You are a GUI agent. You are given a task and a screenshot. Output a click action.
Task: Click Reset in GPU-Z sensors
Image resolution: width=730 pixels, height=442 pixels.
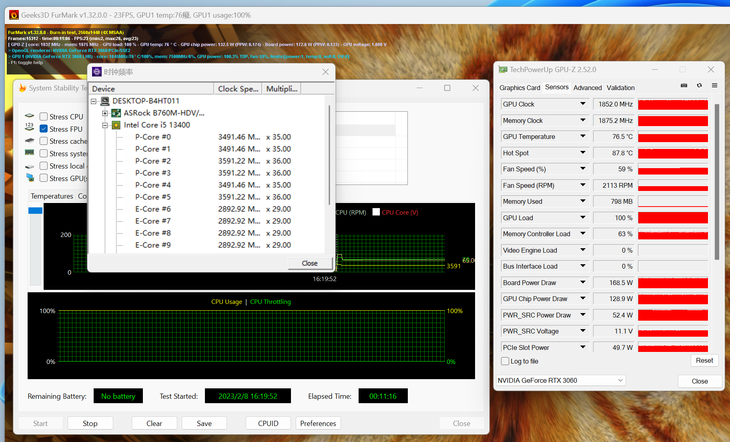tap(704, 360)
